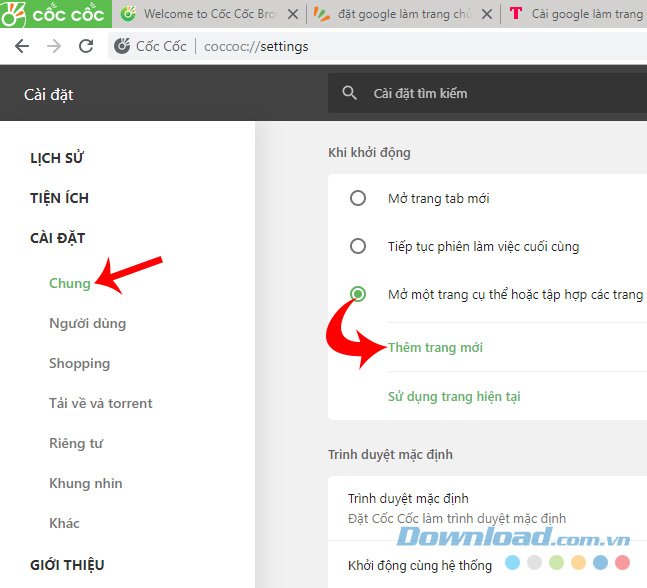
Task: Select 'Tiếp tục phiên làm việc cuối cùng' radio
Action: tap(358, 246)
